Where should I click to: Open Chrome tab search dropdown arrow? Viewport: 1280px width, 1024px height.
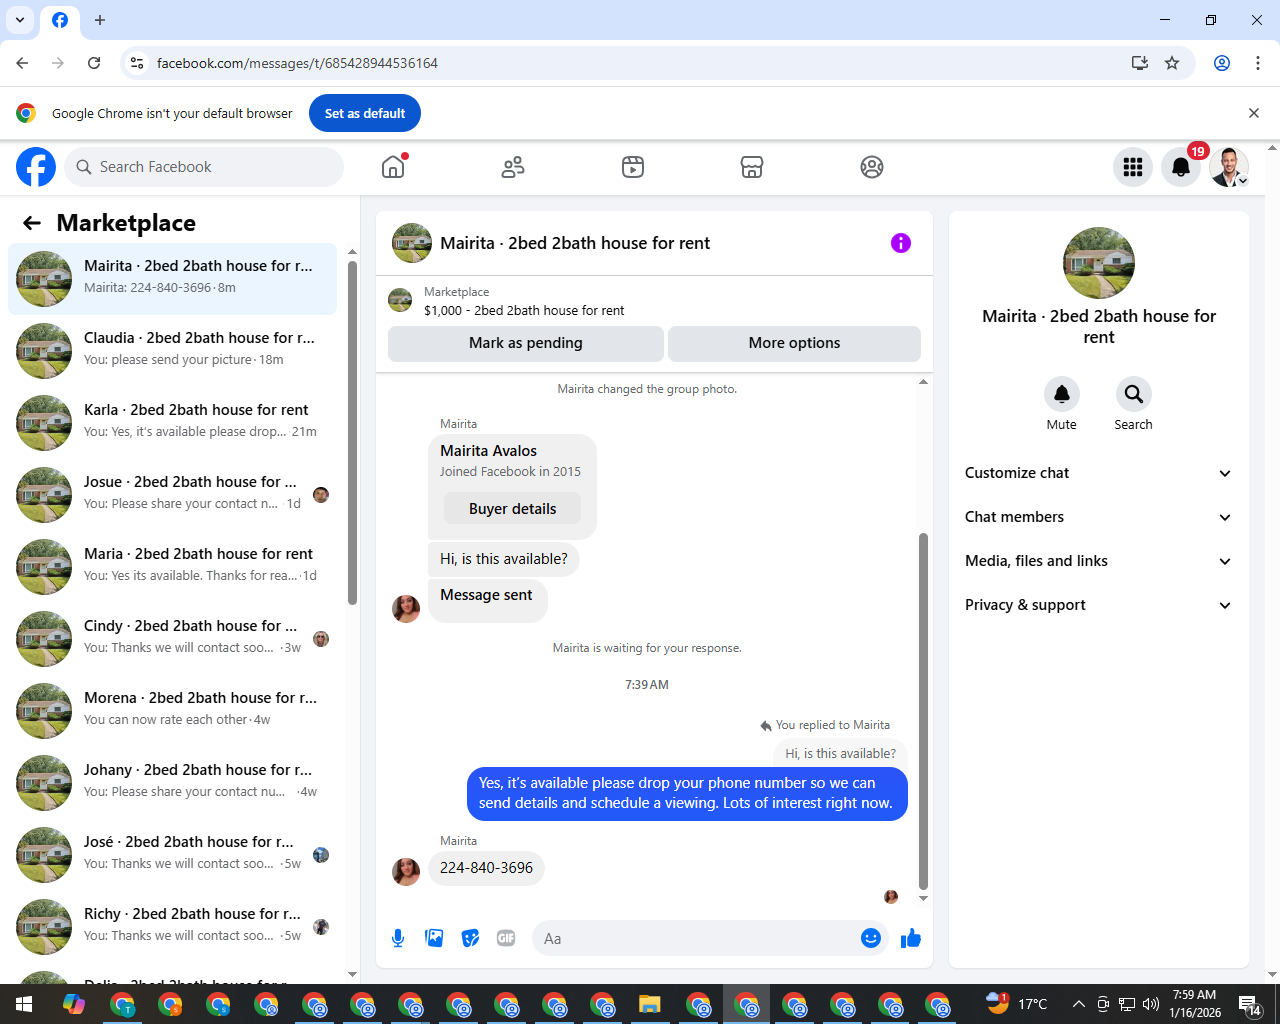tap(20, 20)
